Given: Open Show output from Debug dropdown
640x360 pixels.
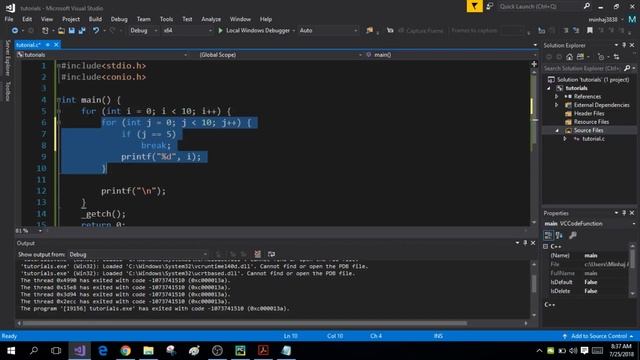Looking at the screenshot, I should click(138, 254).
